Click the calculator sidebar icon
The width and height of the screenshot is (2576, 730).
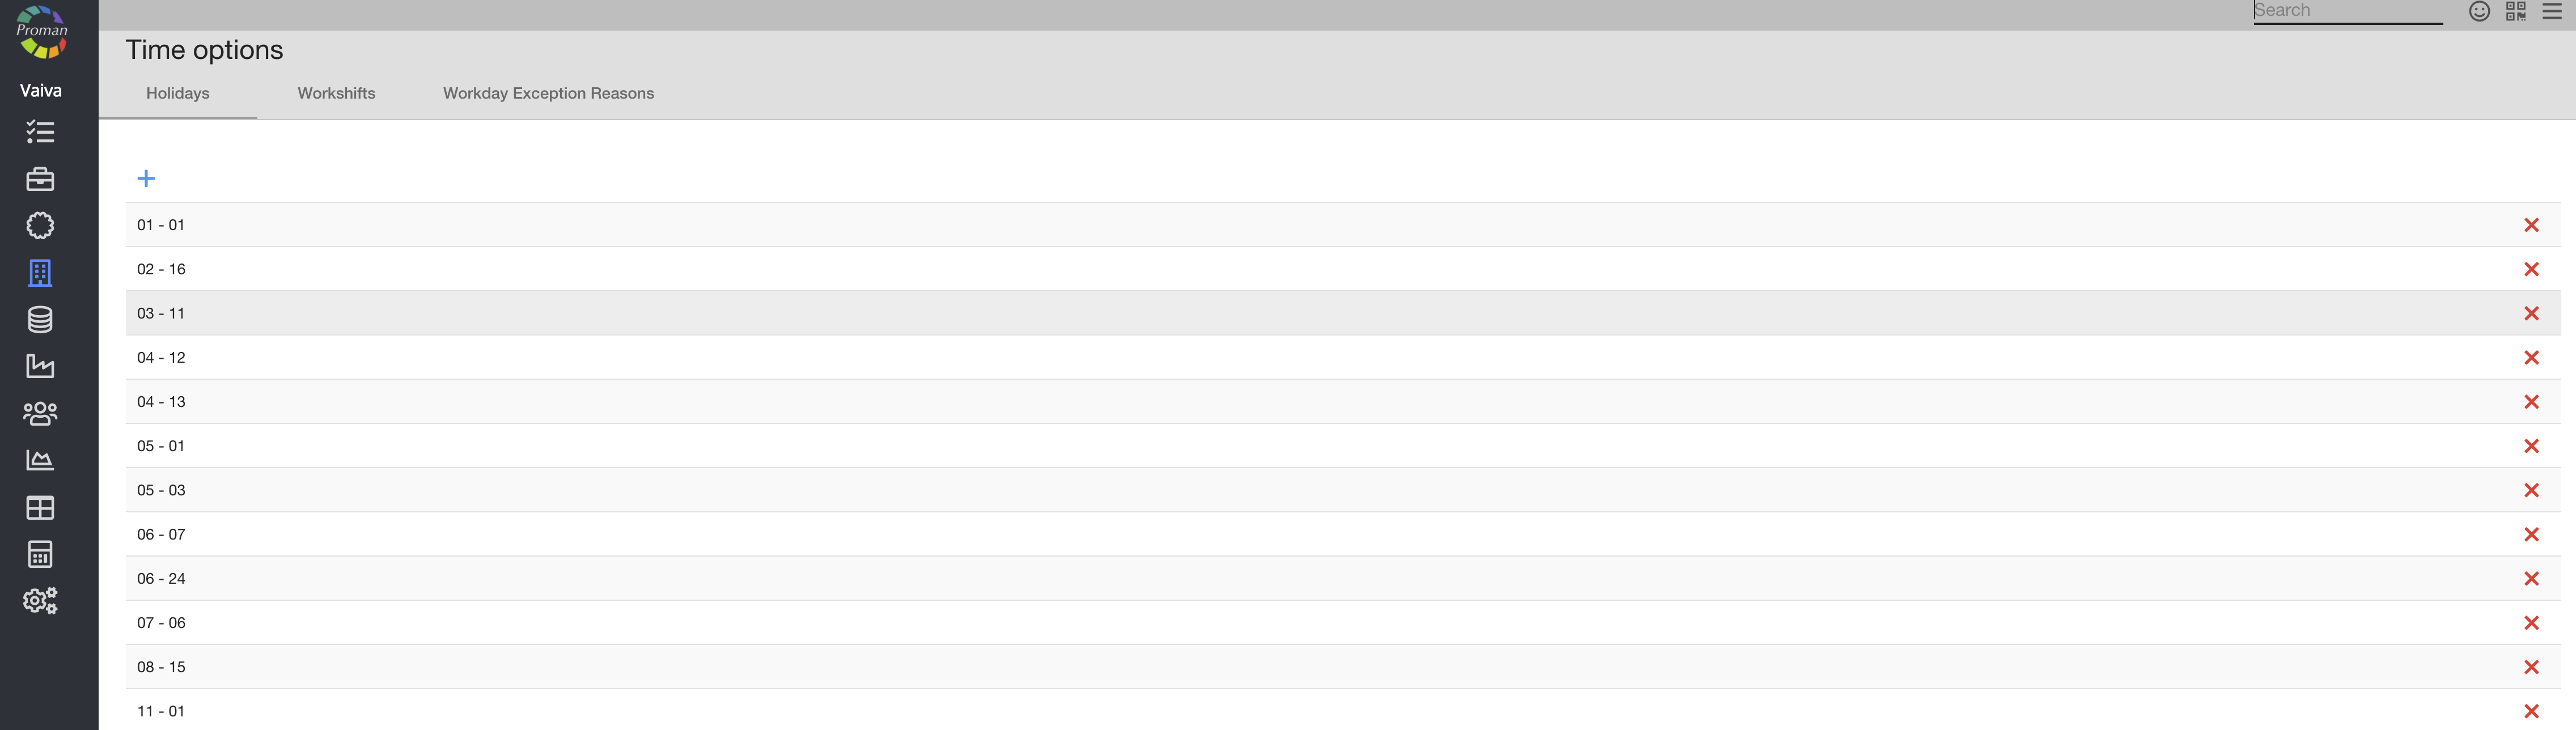coord(40,554)
